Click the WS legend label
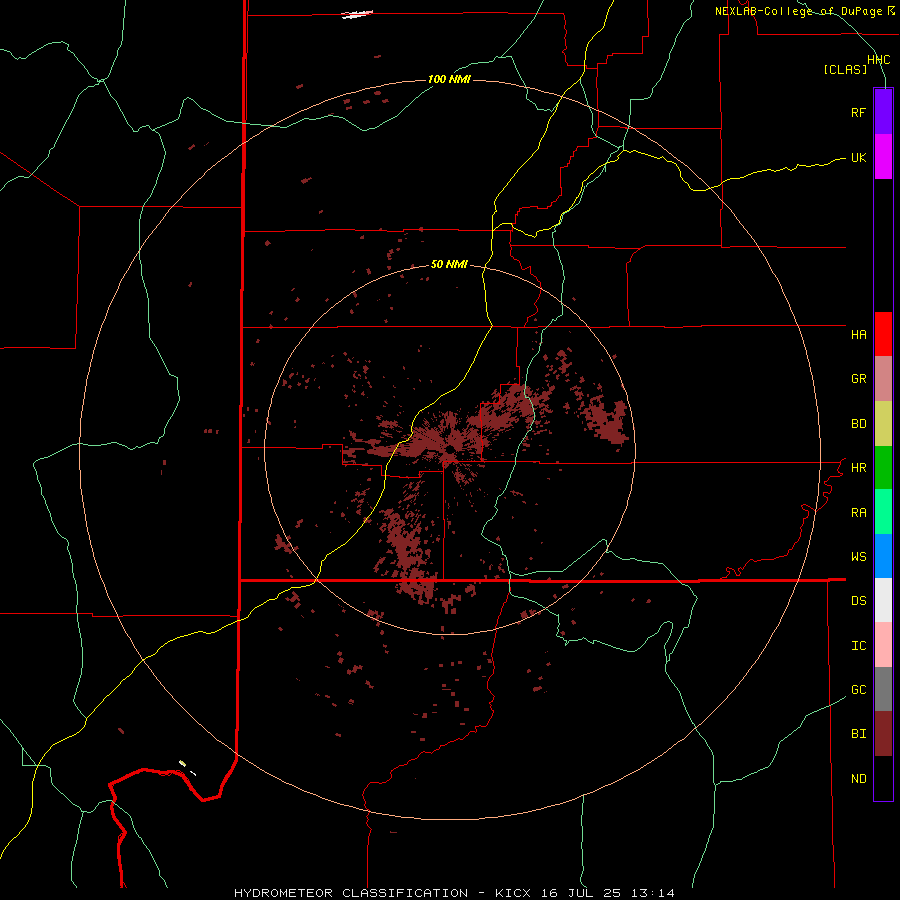Viewport: 900px width, 900px height. (858, 557)
